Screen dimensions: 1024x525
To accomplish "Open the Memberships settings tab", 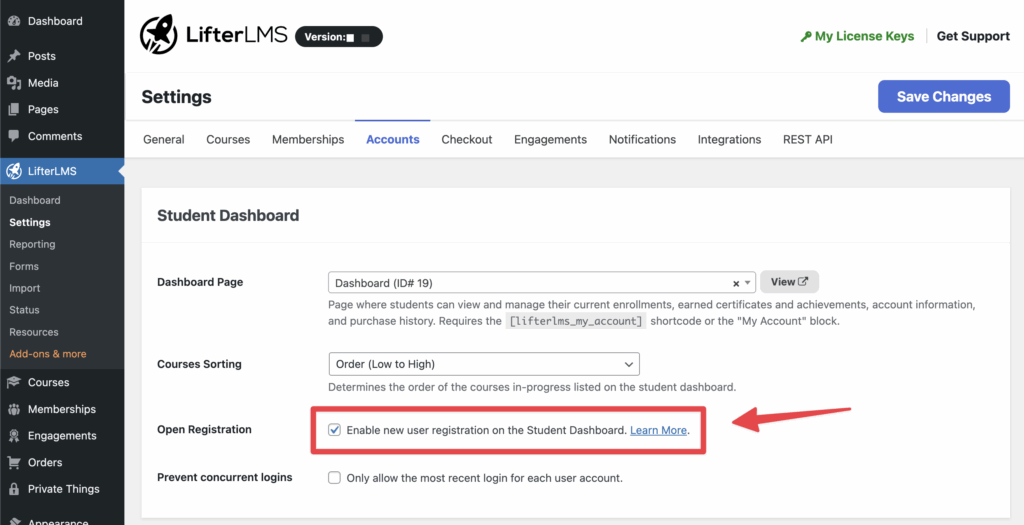I will click(308, 140).
